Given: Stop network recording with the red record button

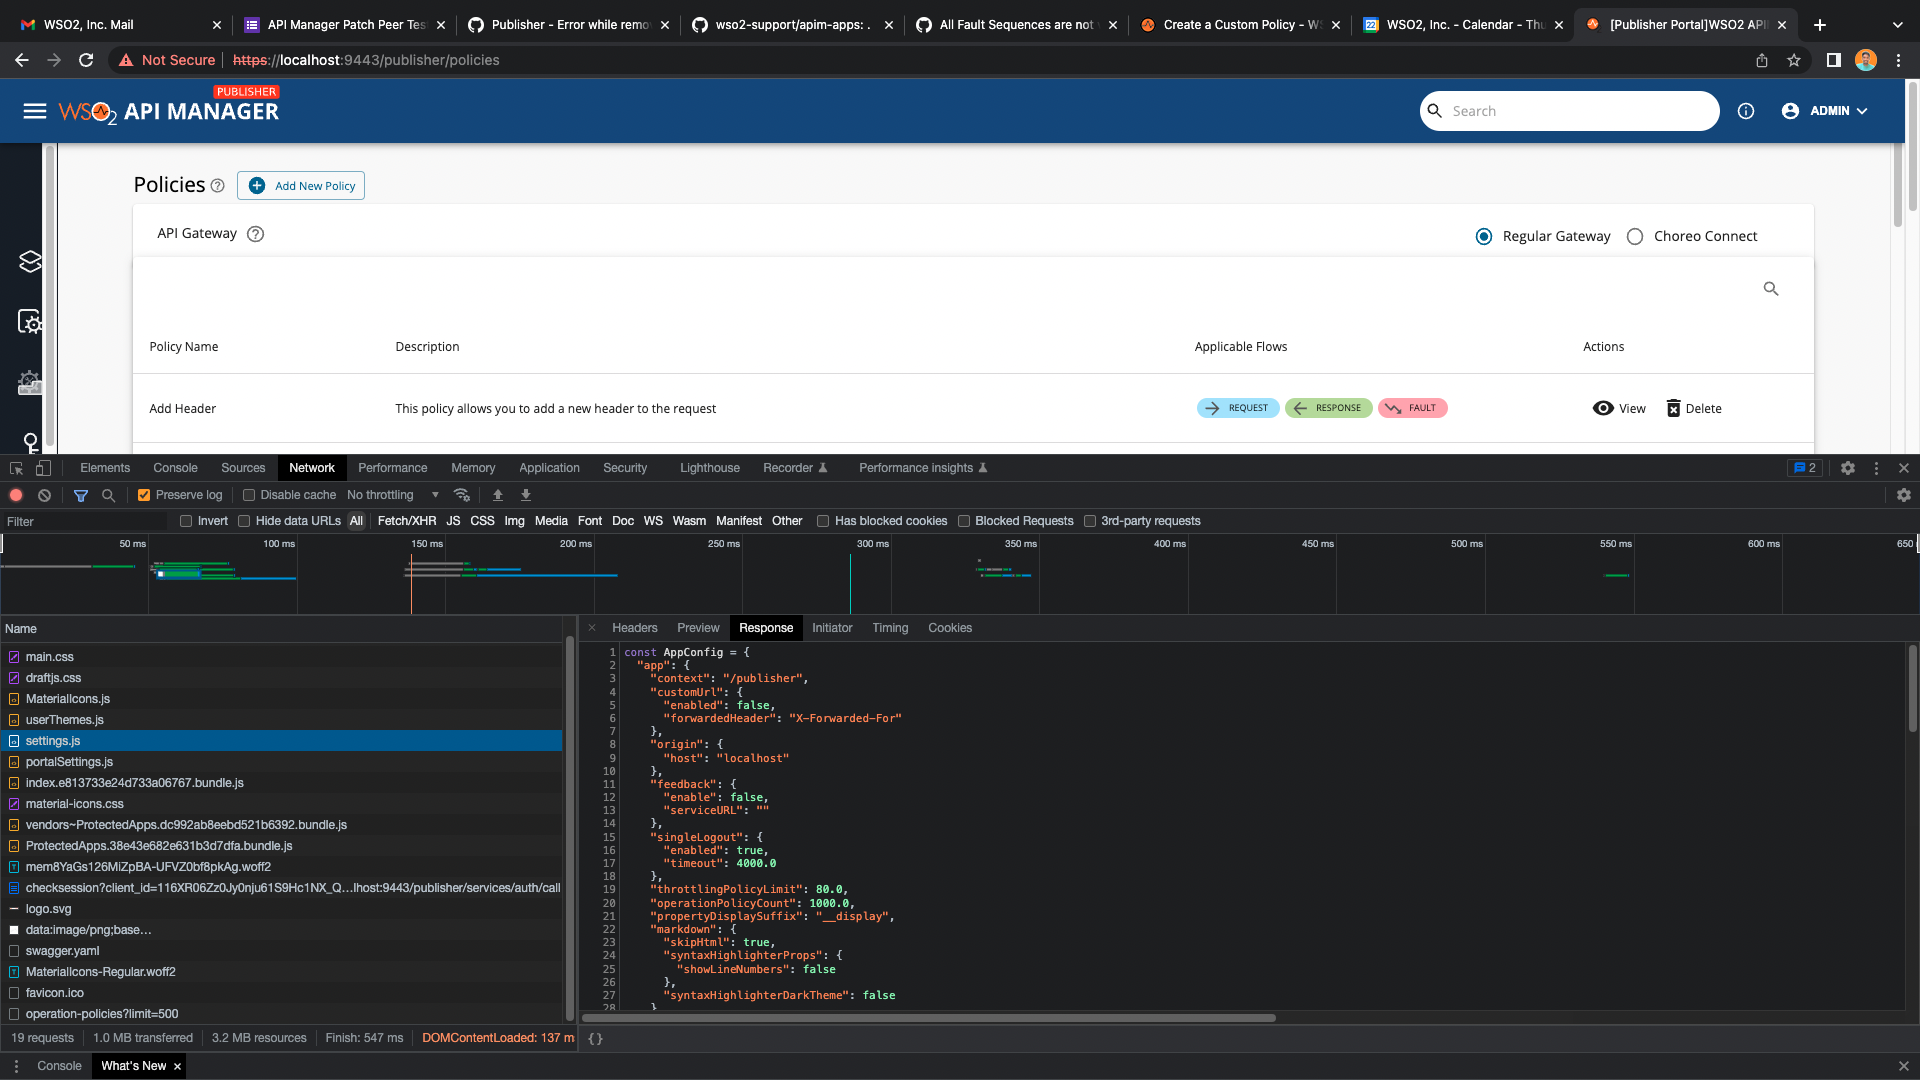Looking at the screenshot, I should [15, 494].
